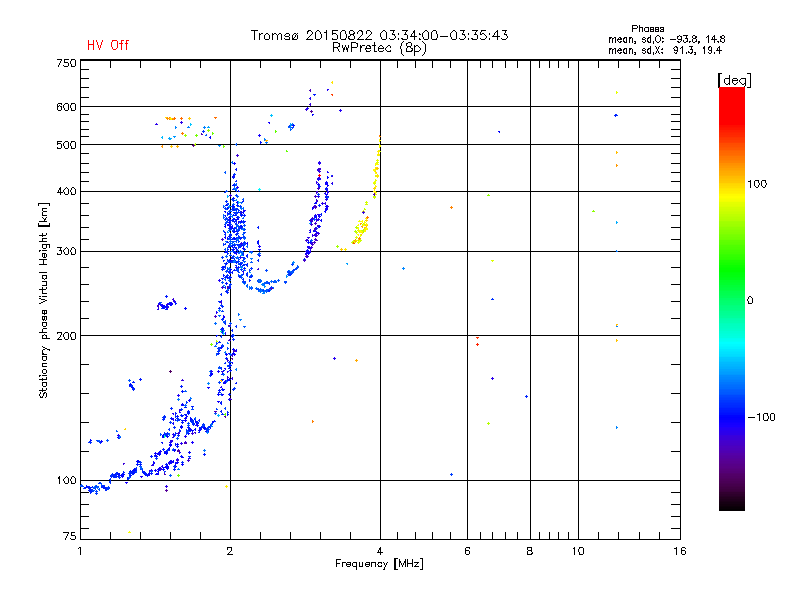Click the y-axis tick label '400'
The height and width of the screenshot is (600, 800).
click(66, 191)
